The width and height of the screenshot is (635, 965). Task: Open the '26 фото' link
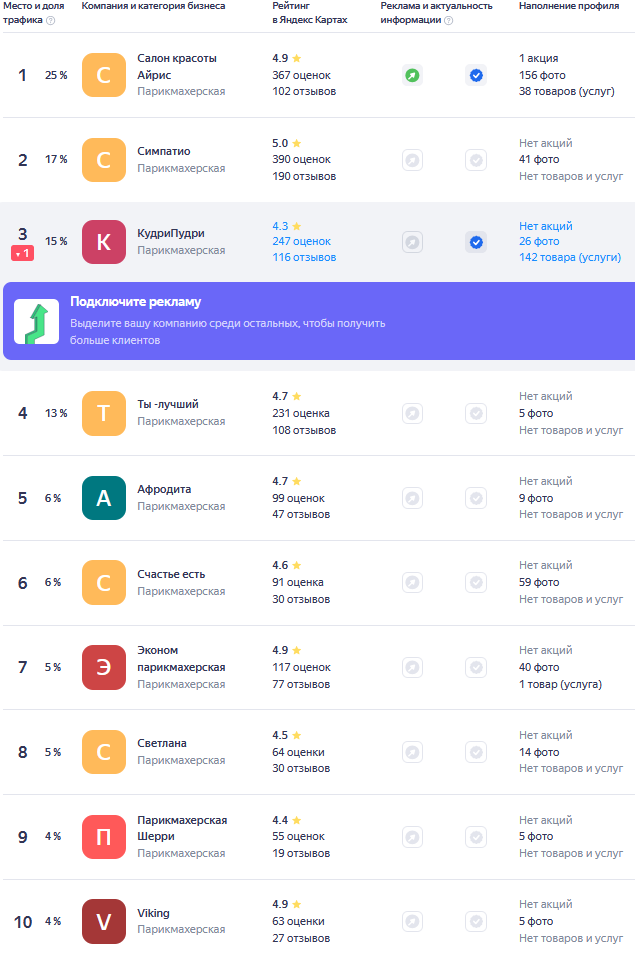[539, 241]
